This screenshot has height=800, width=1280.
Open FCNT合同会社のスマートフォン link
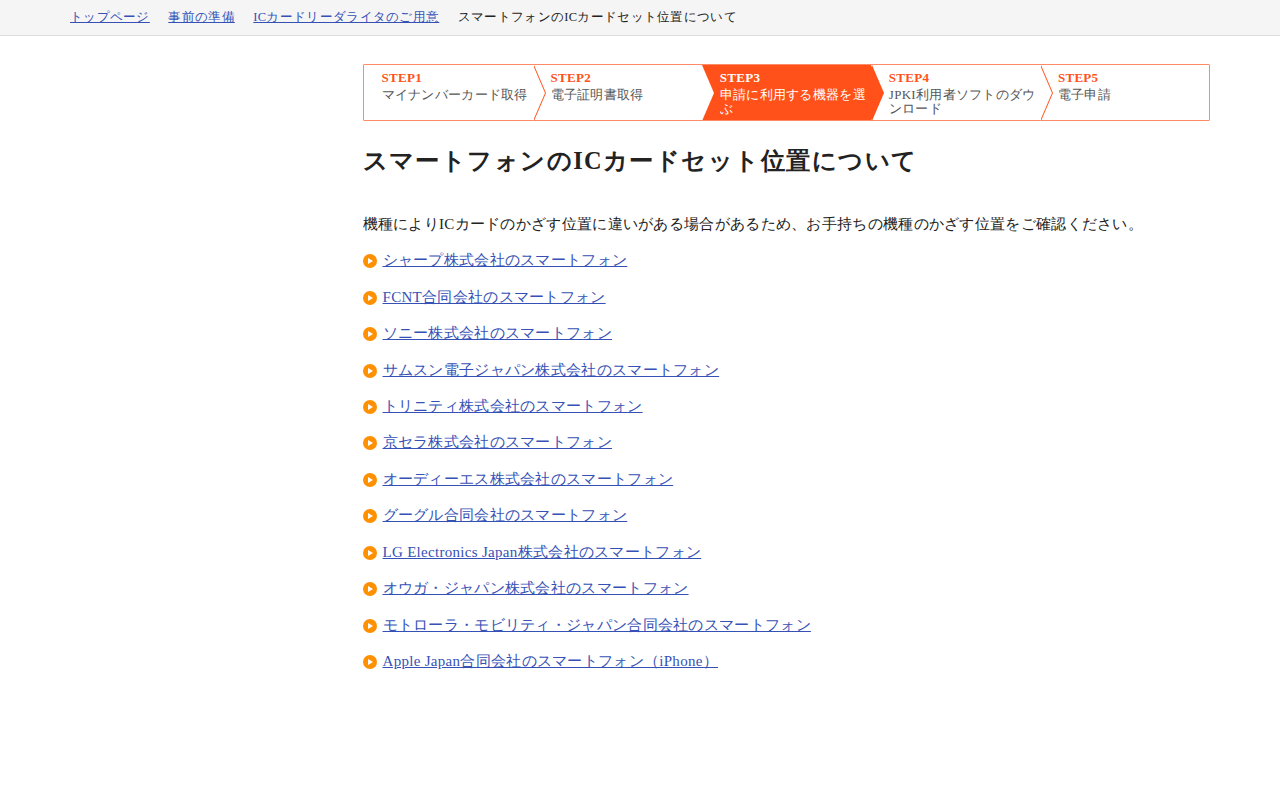point(494,297)
